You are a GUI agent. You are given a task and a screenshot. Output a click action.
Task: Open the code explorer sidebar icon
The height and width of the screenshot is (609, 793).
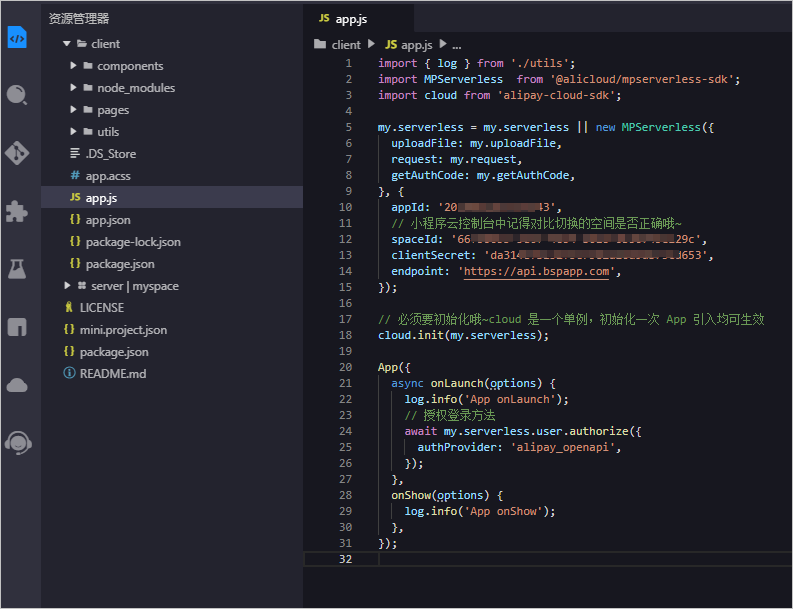point(17,37)
